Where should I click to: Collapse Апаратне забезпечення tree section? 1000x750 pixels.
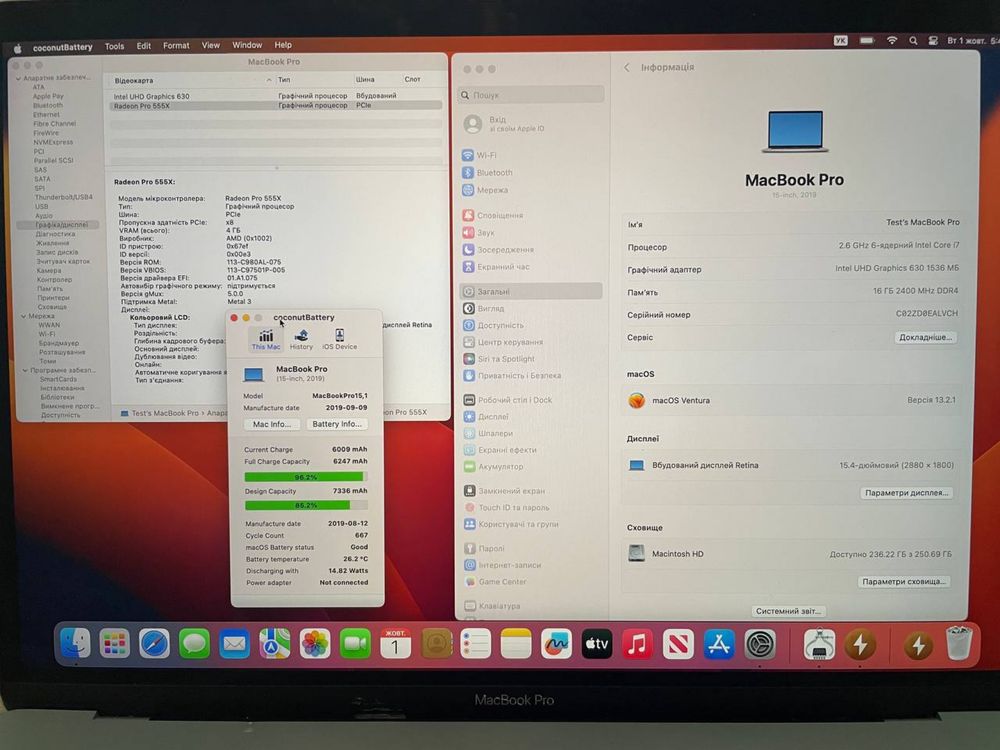pyautogui.click(x=18, y=78)
